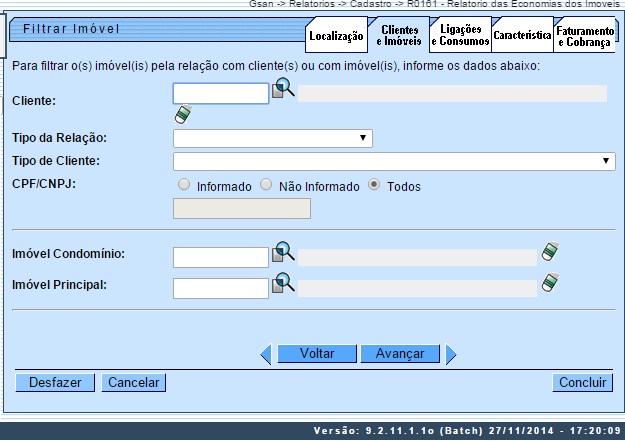The image size is (625, 441).
Task: Focus the Cliente code input field
Action: pos(220,94)
